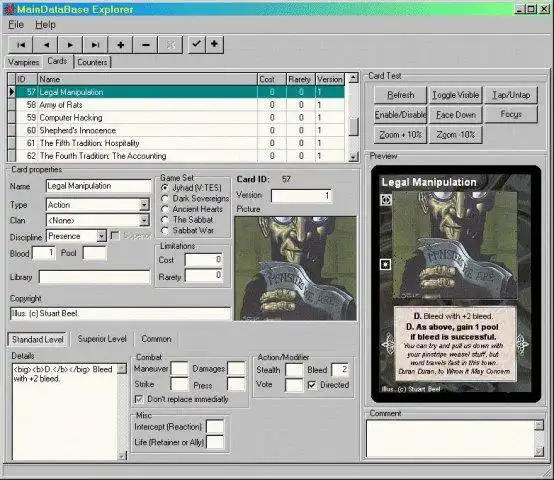Click the Library input field
Image resolution: width=554 pixels, height=480 pixels.
pyautogui.click(x=94, y=277)
